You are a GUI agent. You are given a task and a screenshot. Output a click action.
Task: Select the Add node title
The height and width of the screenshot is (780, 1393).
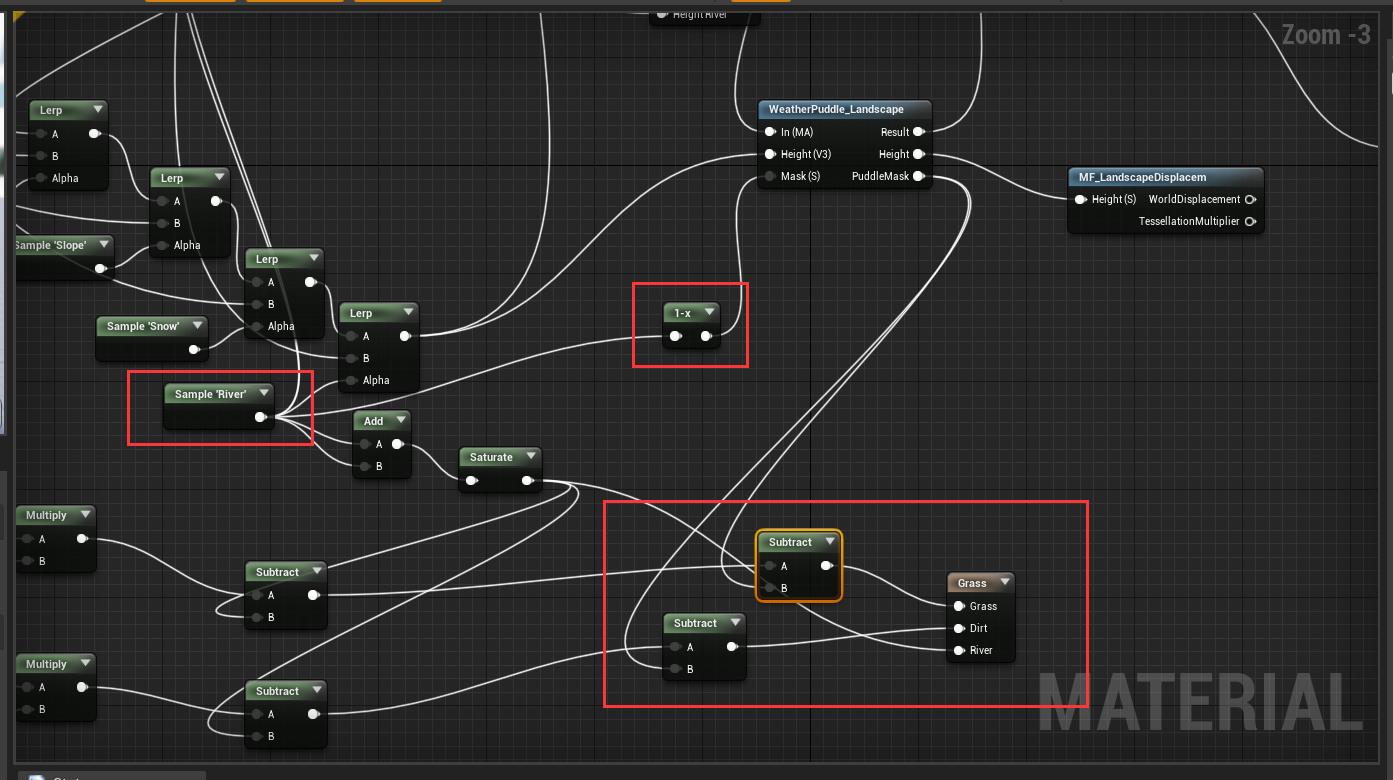(x=373, y=421)
